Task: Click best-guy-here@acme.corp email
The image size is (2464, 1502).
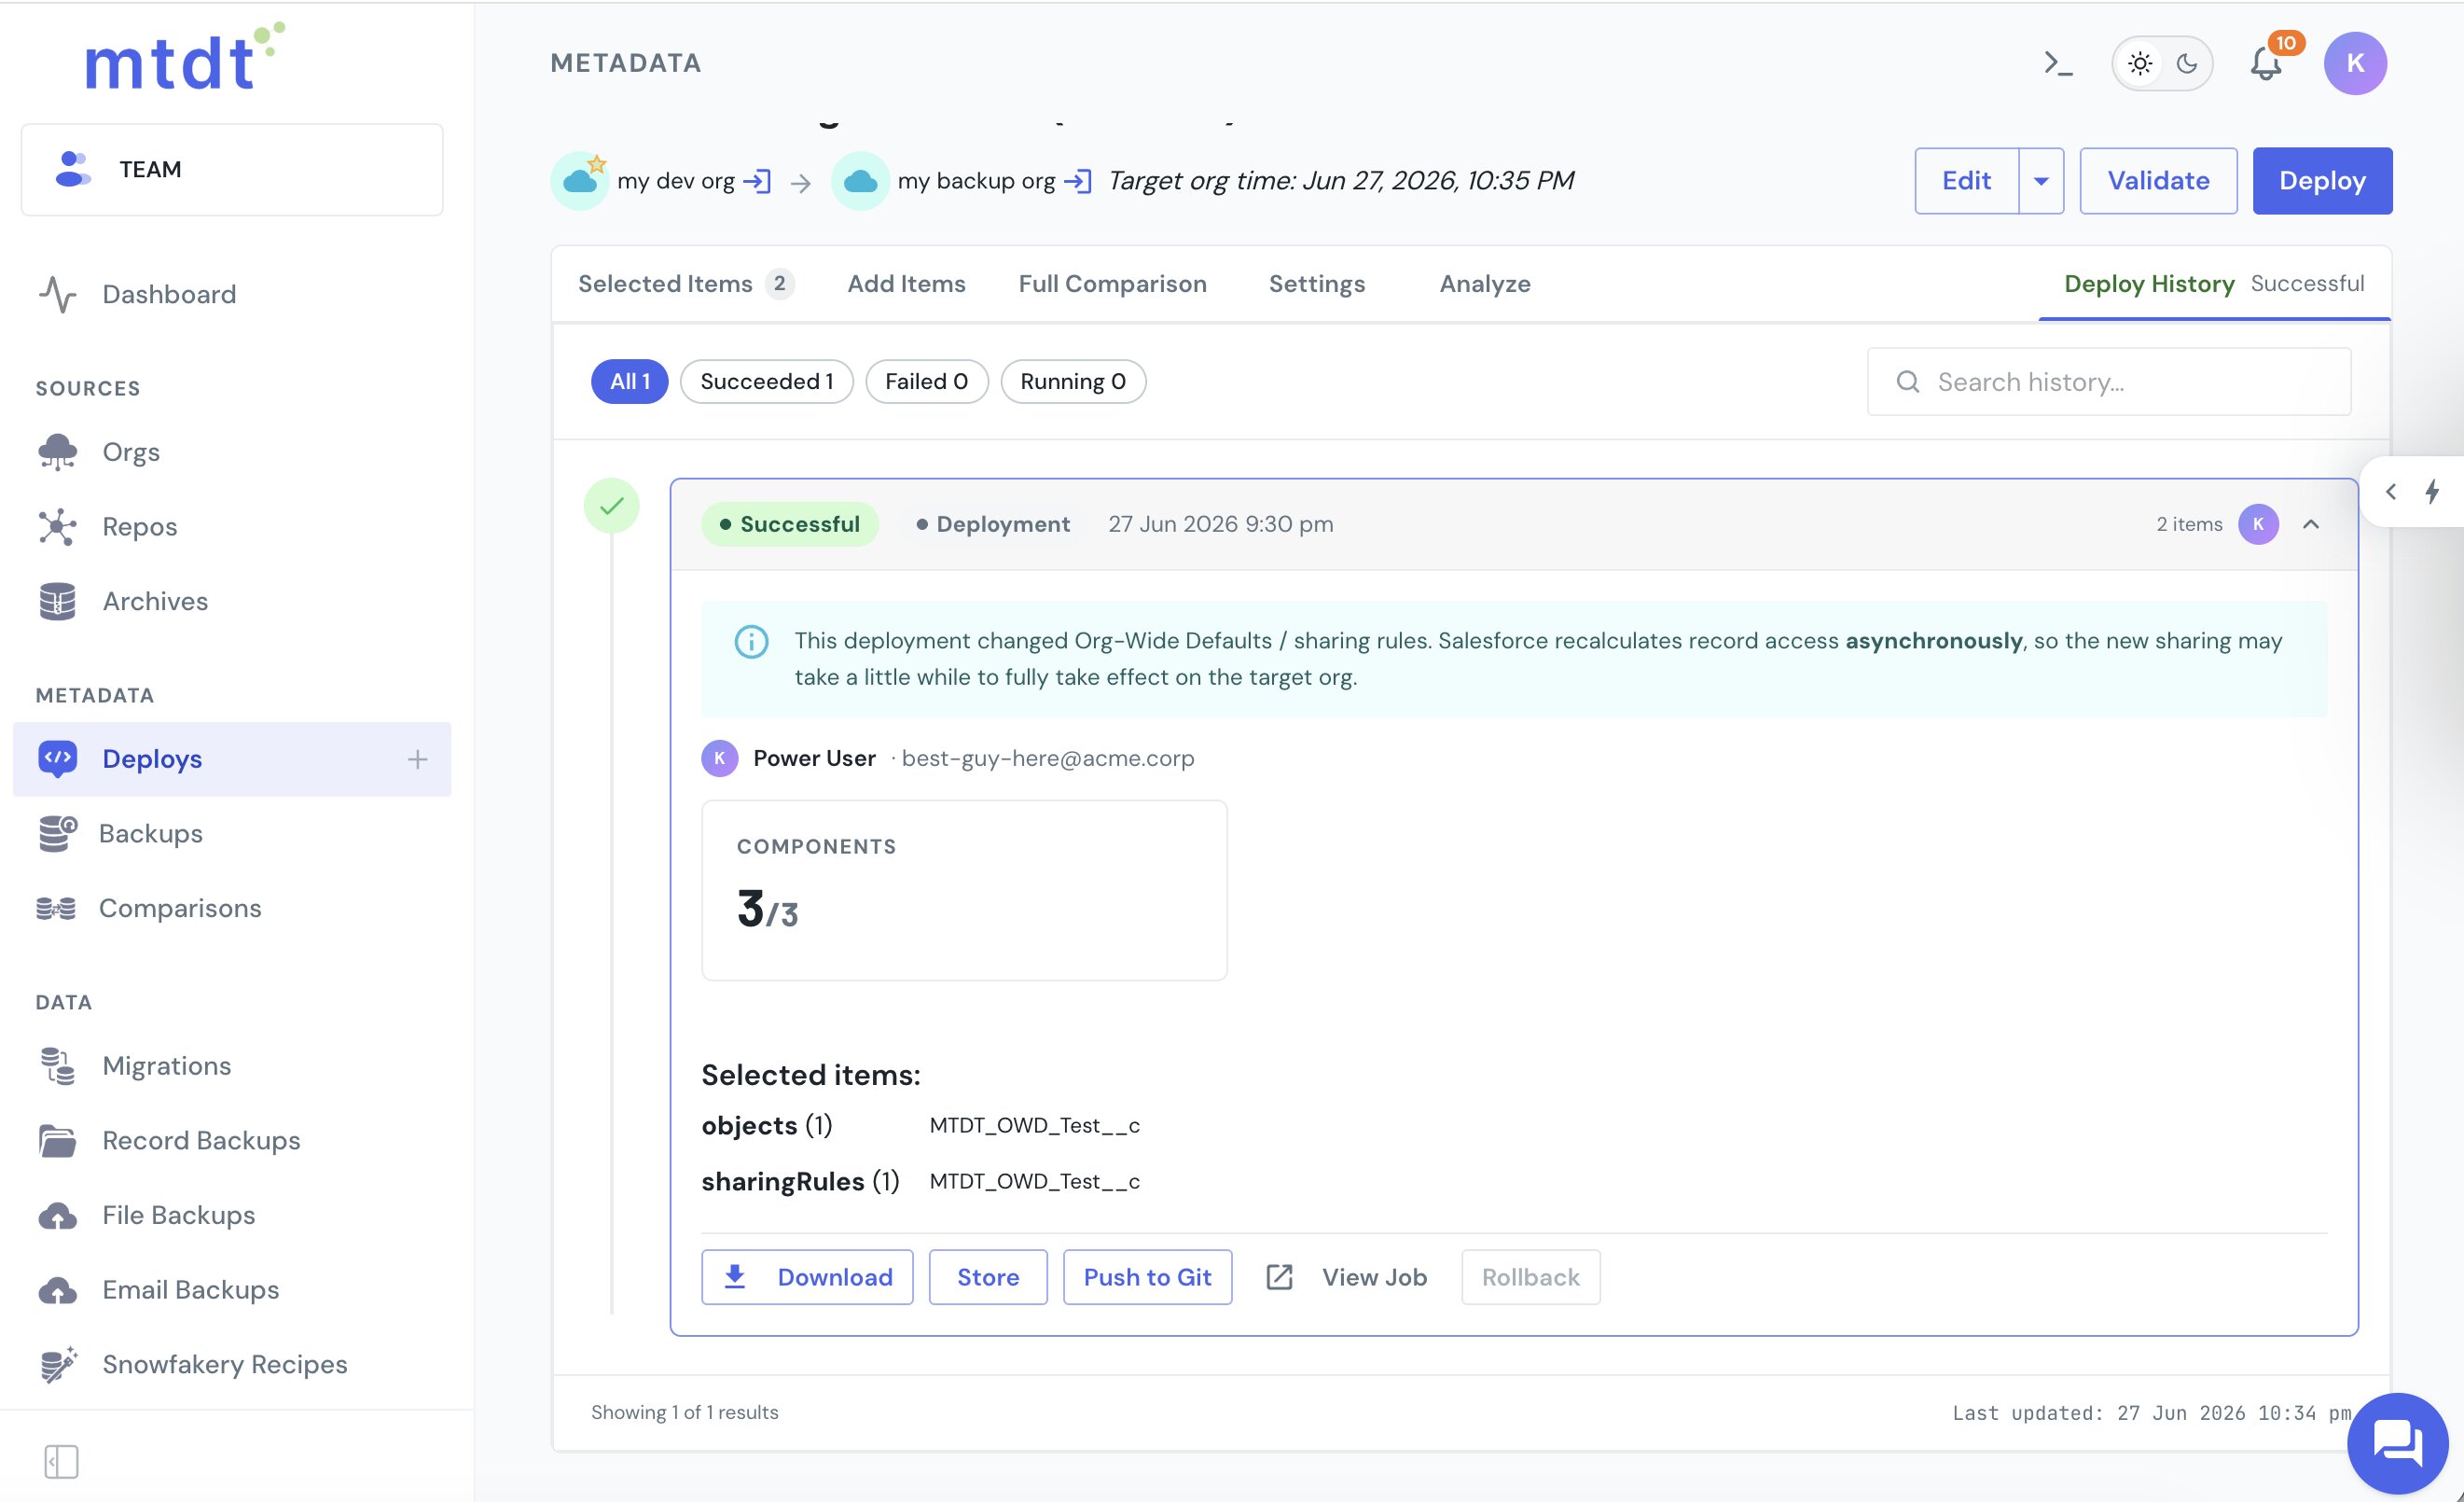Action: point(1047,759)
